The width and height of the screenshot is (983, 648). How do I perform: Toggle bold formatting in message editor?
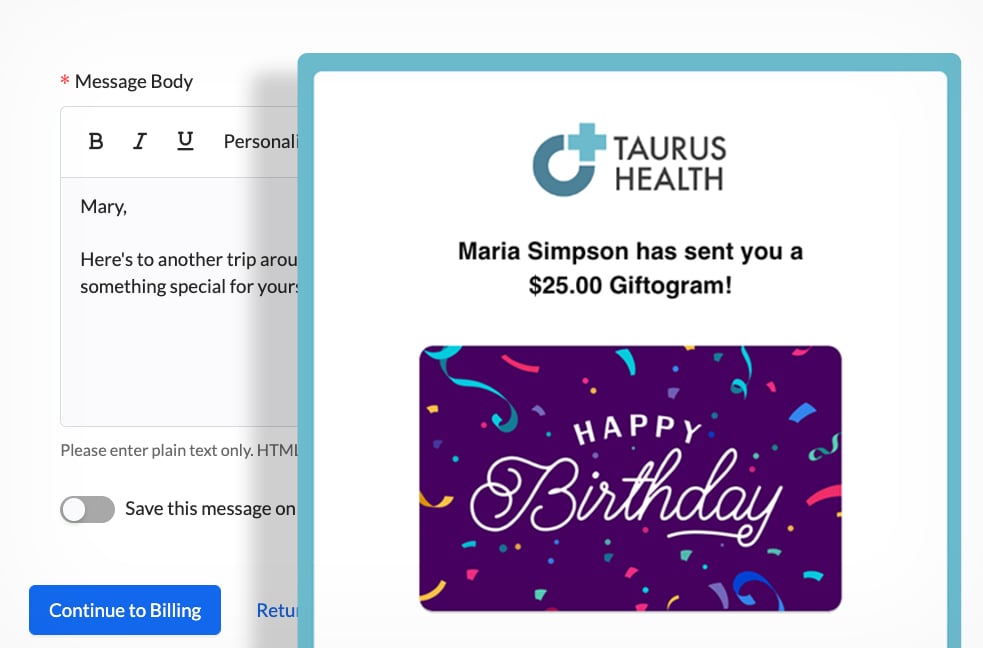[x=96, y=142]
